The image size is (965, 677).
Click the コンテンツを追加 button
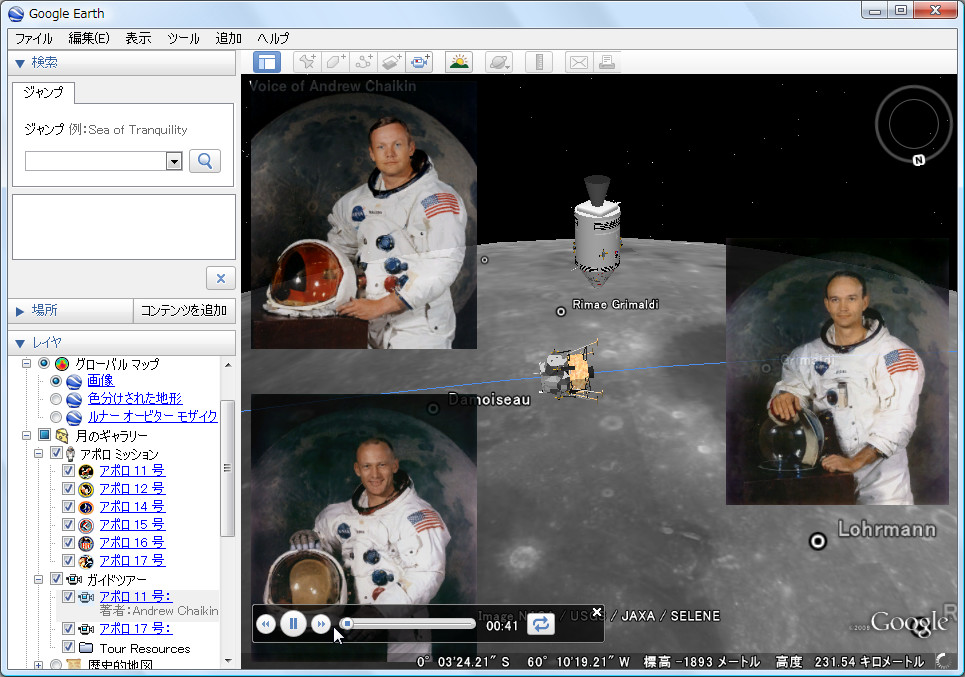pyautogui.click(x=184, y=311)
